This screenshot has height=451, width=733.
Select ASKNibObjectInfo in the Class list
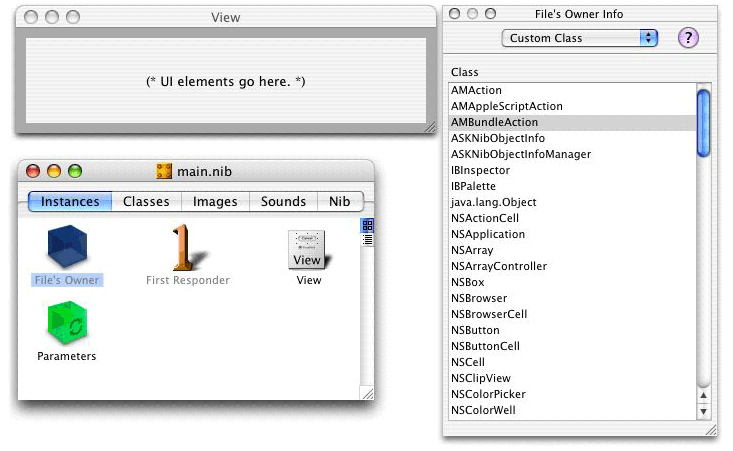pos(572,138)
